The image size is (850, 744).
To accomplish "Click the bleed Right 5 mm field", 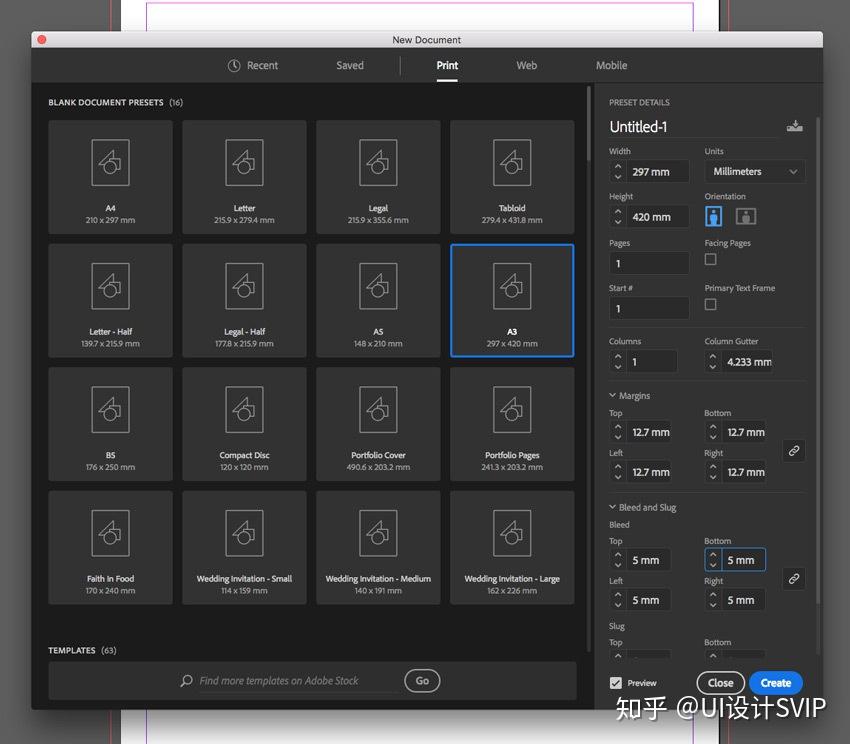I will point(743,600).
